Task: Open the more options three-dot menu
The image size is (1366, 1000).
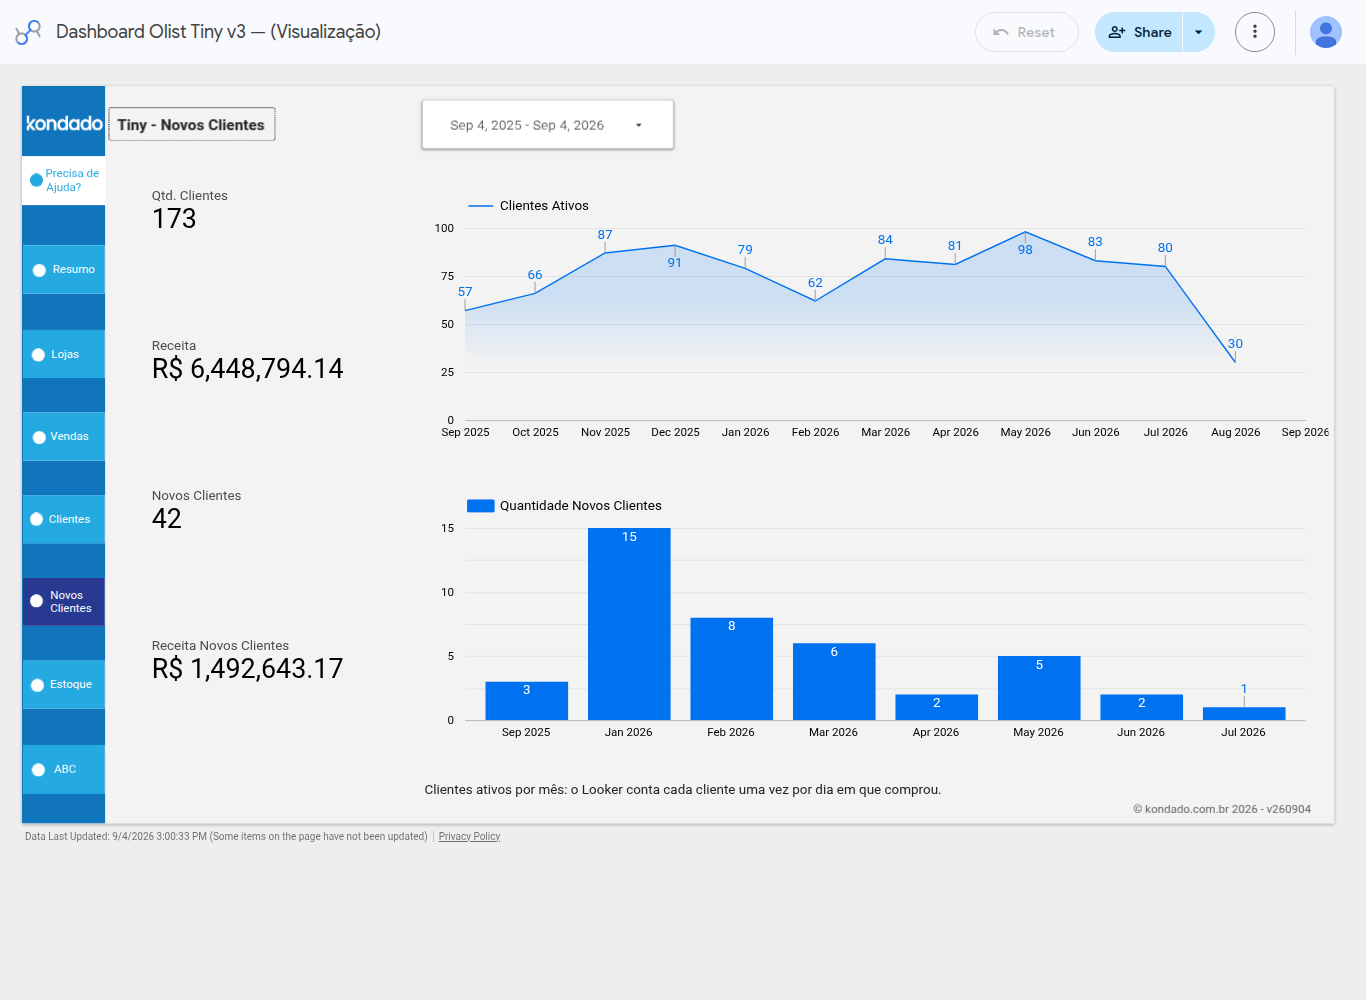Action: 1255,32
